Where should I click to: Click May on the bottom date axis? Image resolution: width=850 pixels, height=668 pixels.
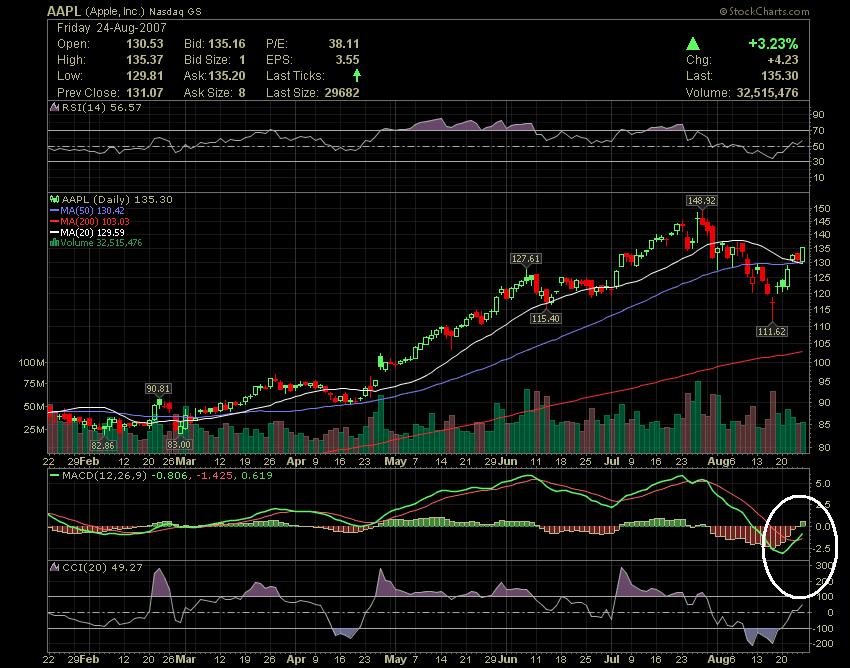(x=395, y=660)
